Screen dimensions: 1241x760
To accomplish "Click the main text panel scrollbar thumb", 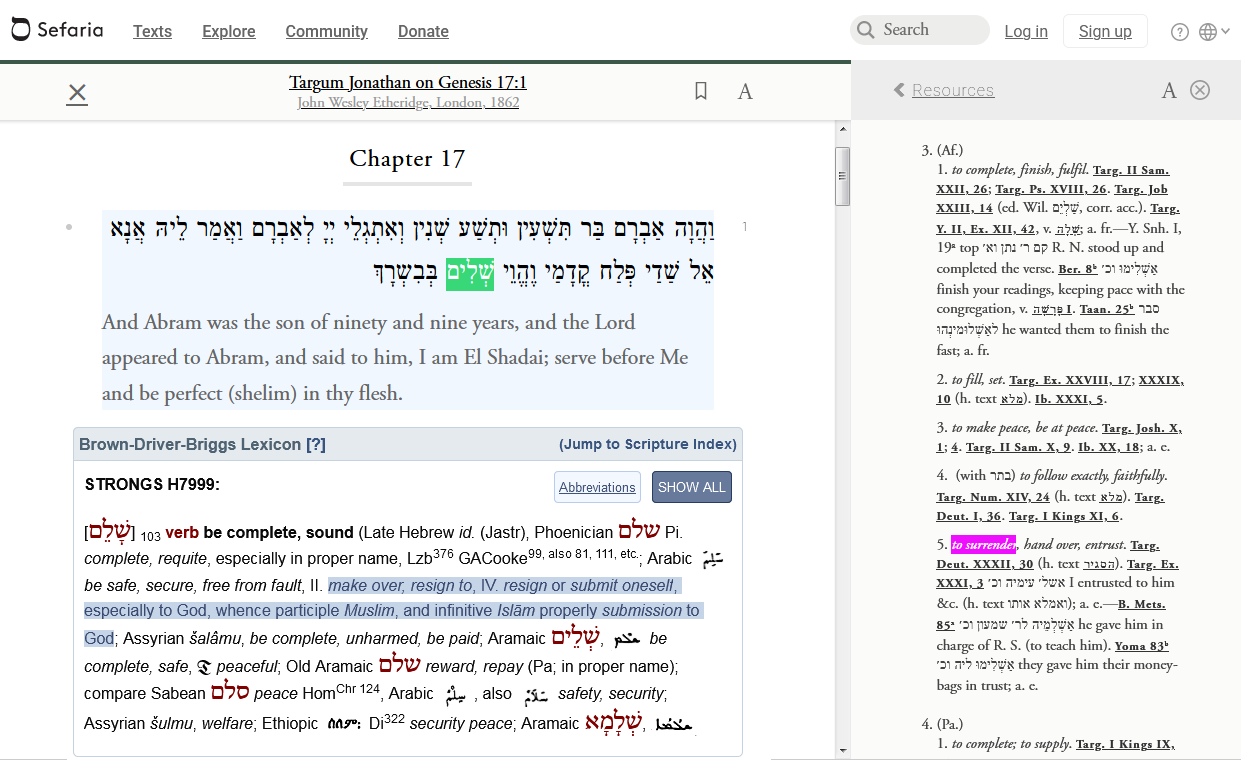I will point(843,176).
